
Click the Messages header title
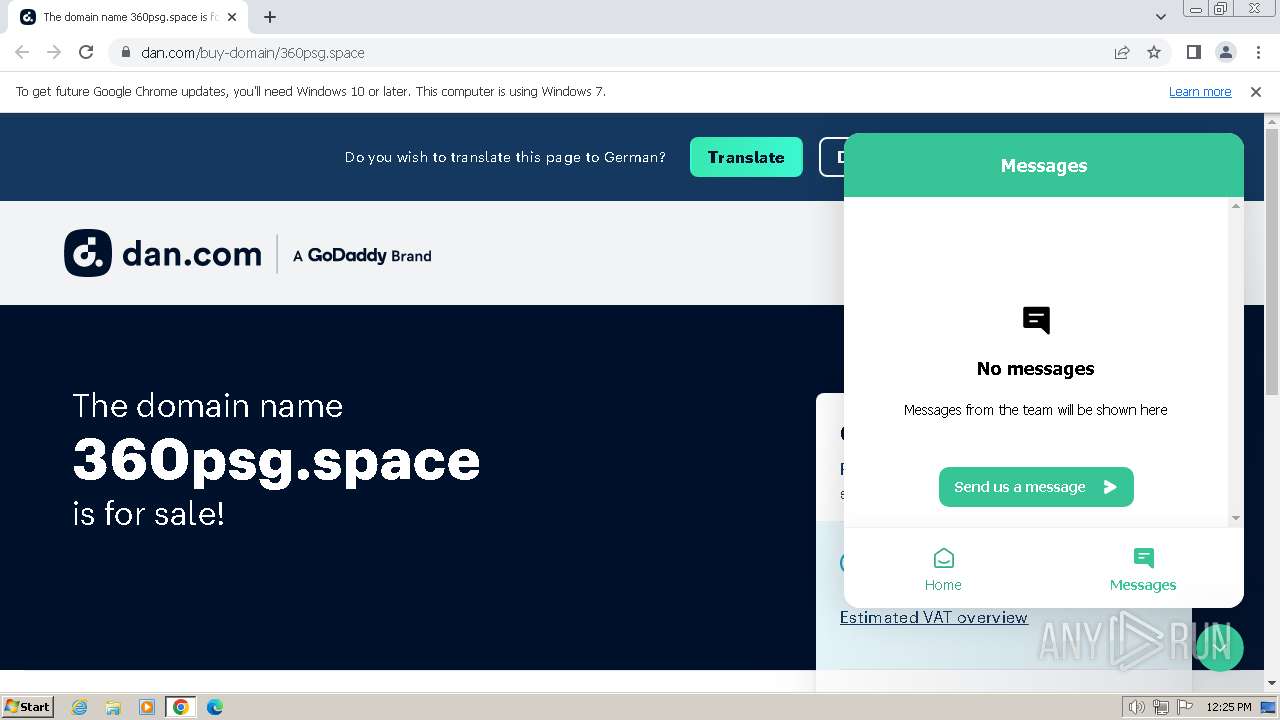click(1044, 166)
